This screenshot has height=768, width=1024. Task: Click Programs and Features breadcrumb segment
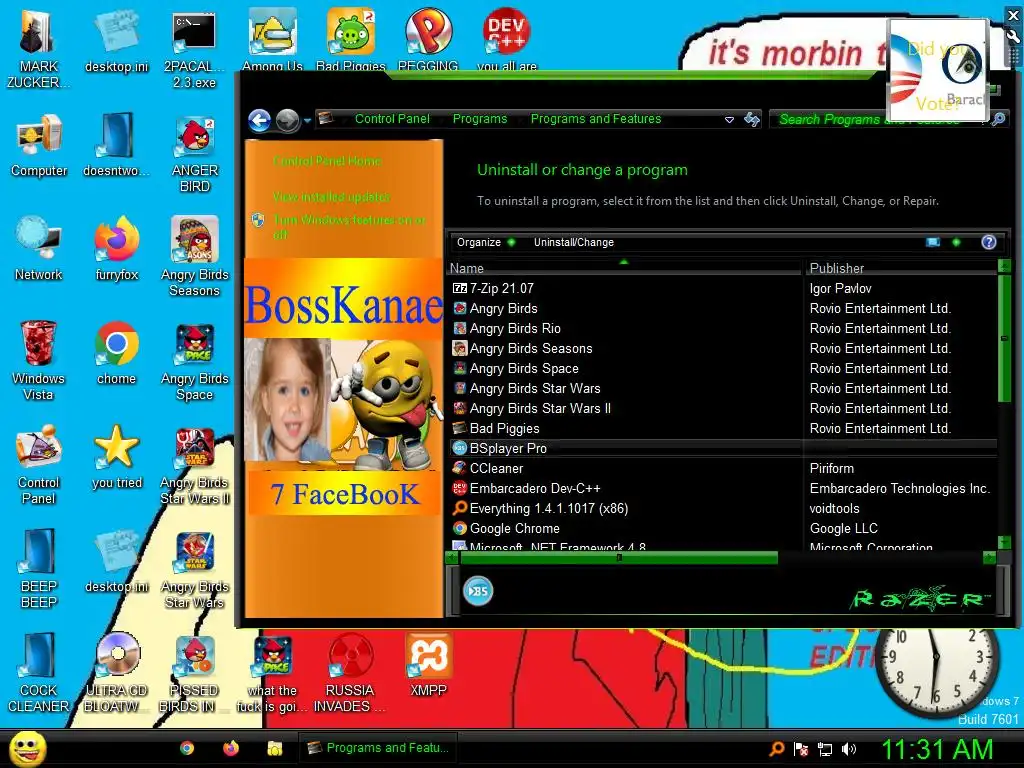(x=596, y=119)
